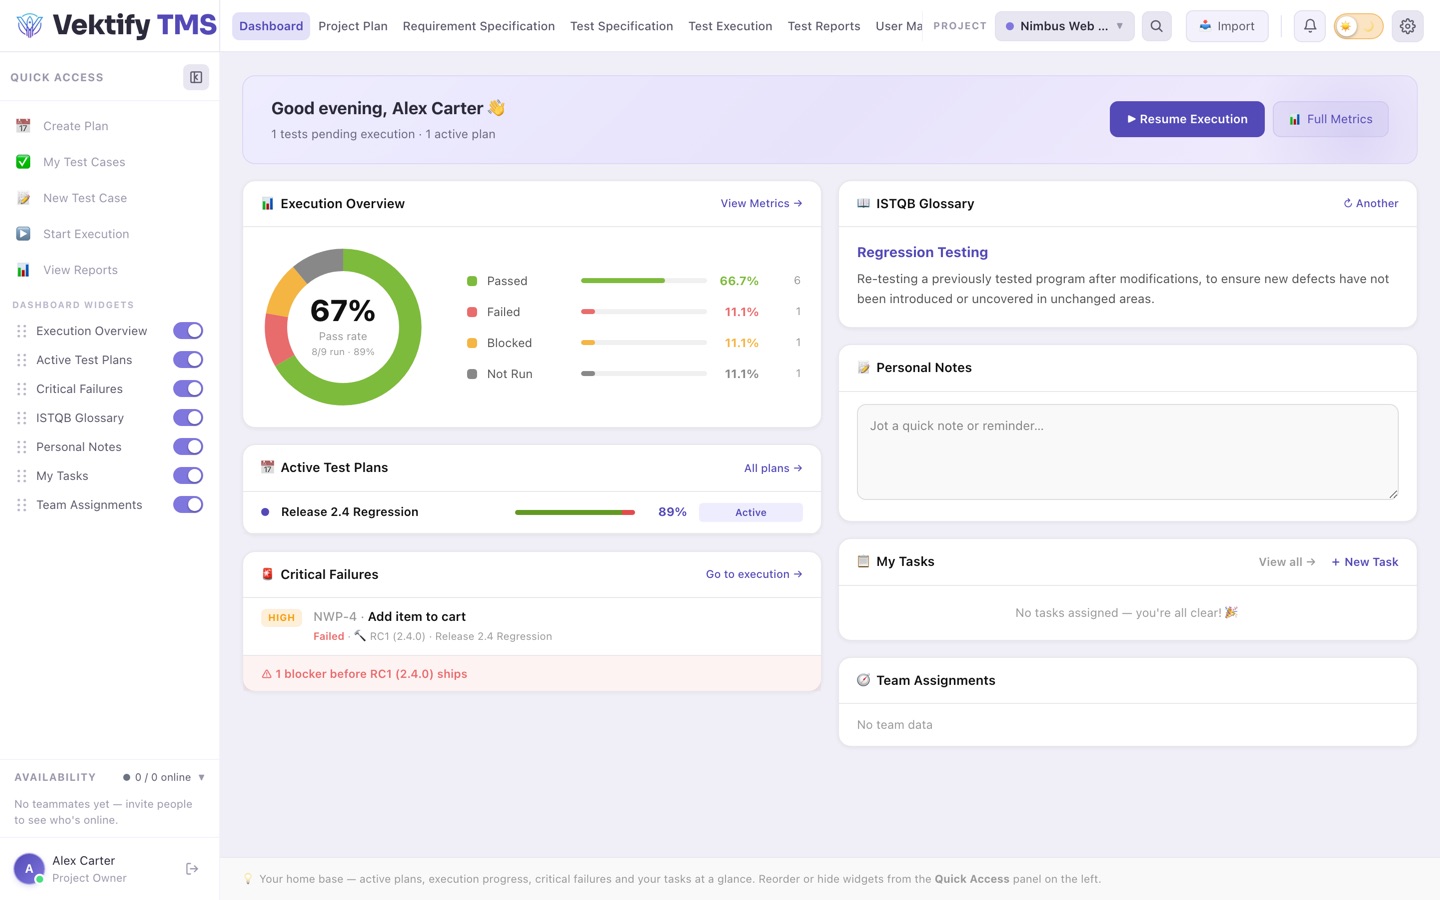Screen dimensions: 1440x900
Task: Open the Nimbus Web project dropdown
Action: coord(1064,26)
